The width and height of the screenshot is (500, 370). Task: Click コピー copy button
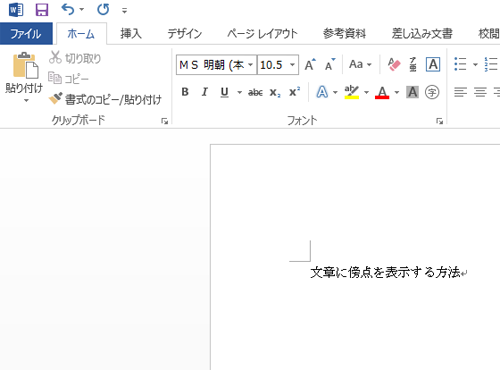[x=68, y=79]
